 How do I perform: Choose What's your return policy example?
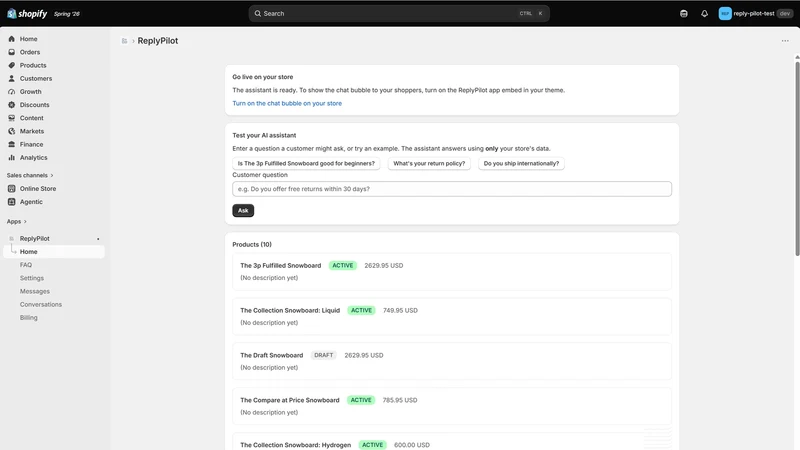[429, 163]
